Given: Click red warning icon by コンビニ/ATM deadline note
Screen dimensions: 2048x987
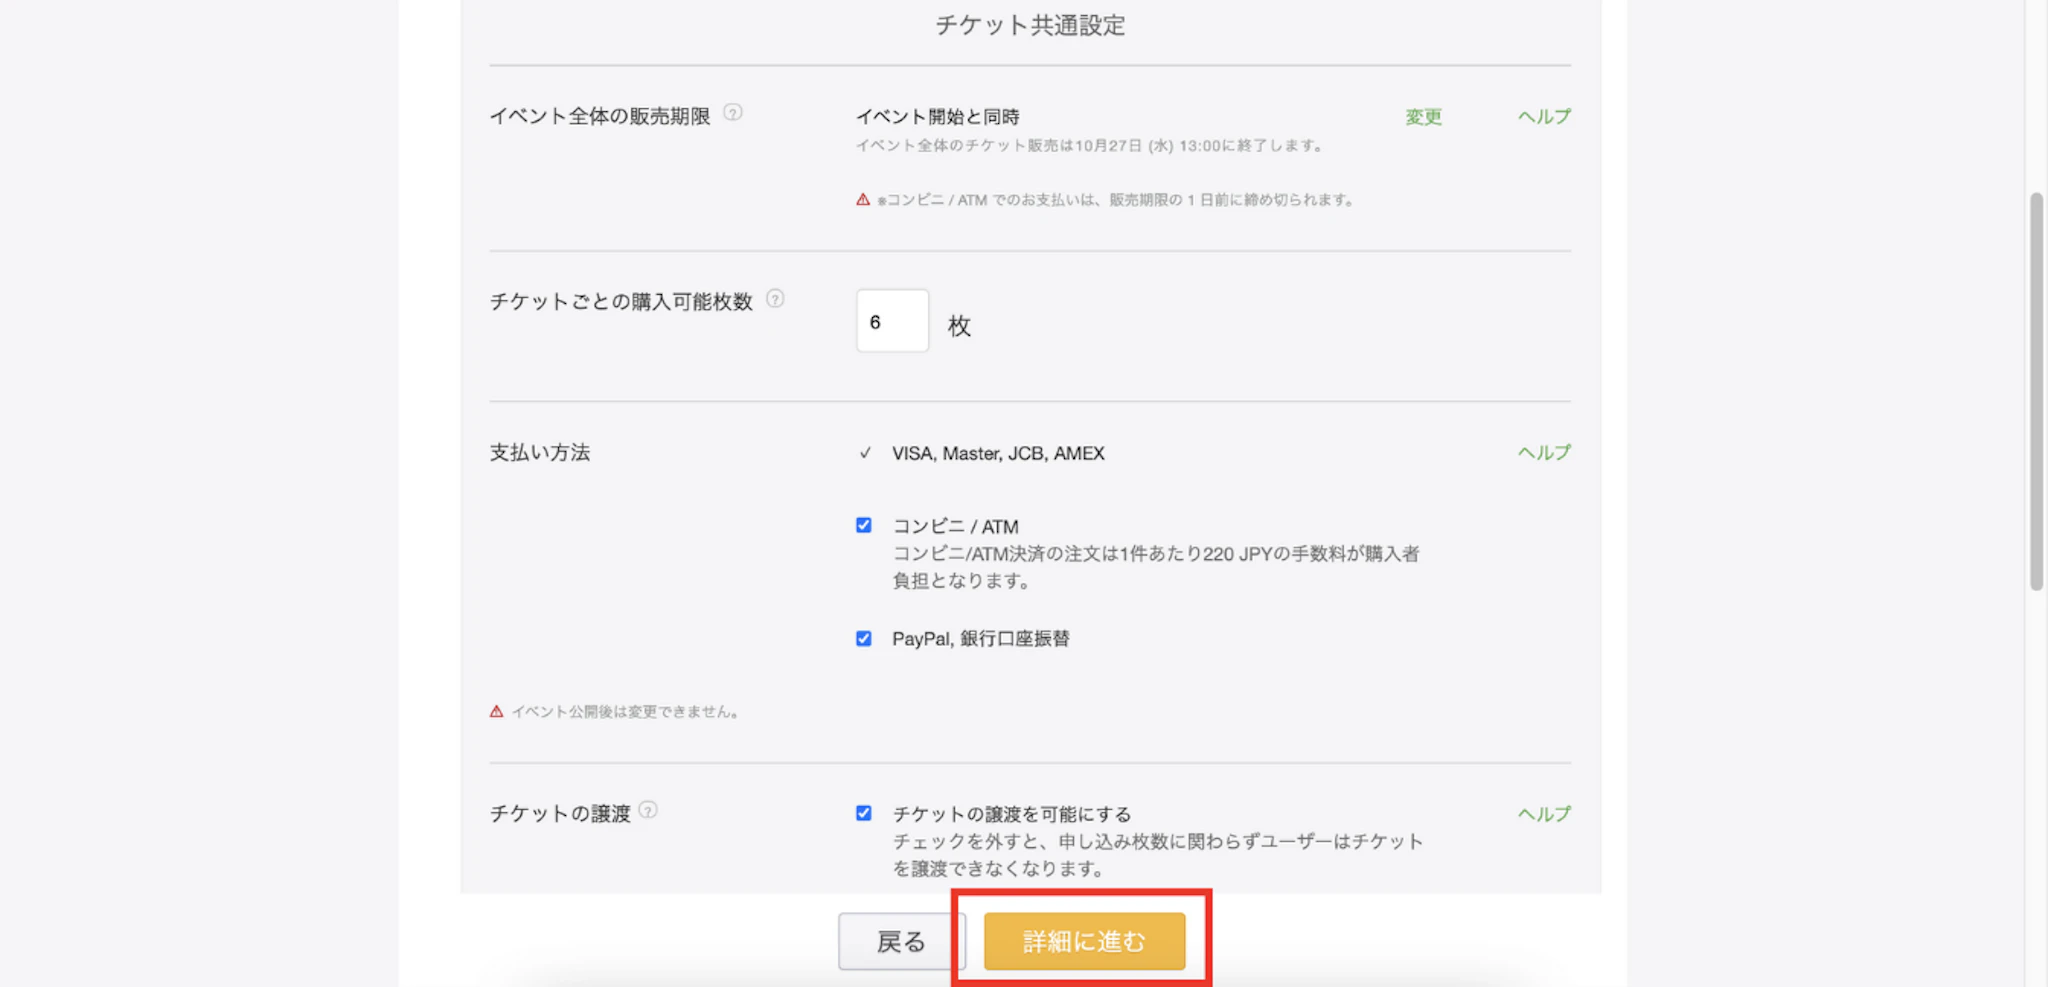Looking at the screenshot, I should tap(863, 200).
